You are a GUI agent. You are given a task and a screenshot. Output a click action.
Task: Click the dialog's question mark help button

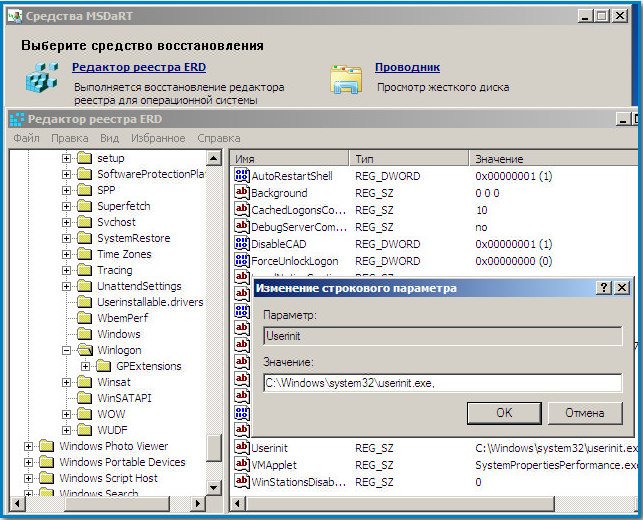coord(604,288)
